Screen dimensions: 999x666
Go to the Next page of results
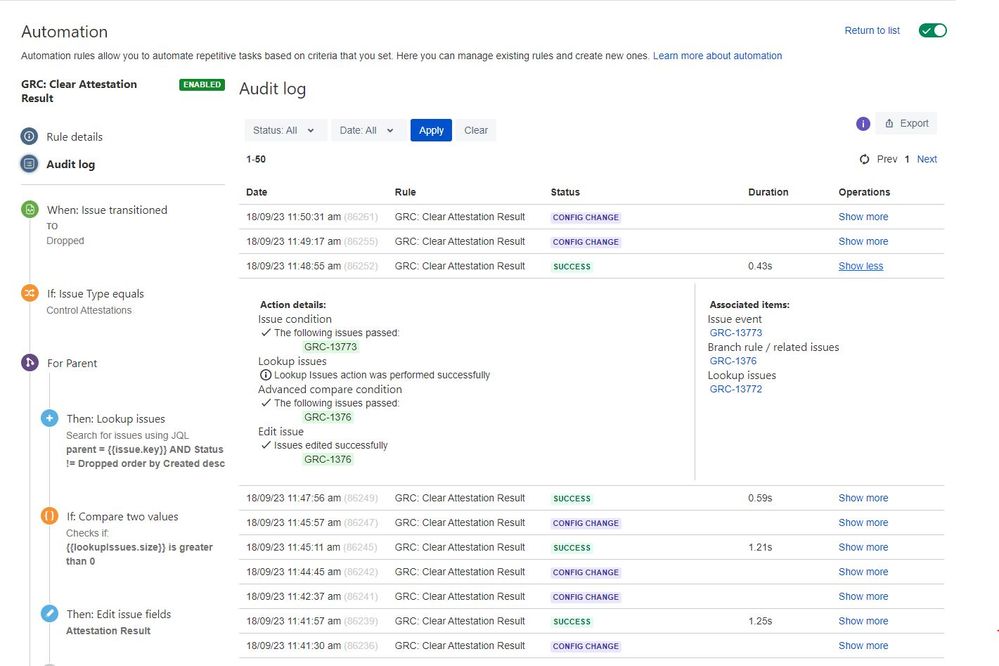[926, 159]
